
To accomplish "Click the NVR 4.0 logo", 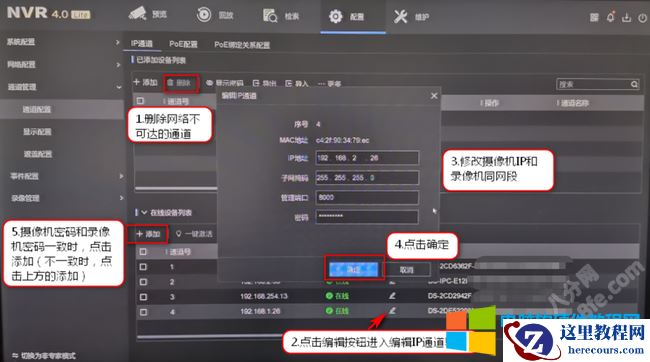I will tap(48, 13).
